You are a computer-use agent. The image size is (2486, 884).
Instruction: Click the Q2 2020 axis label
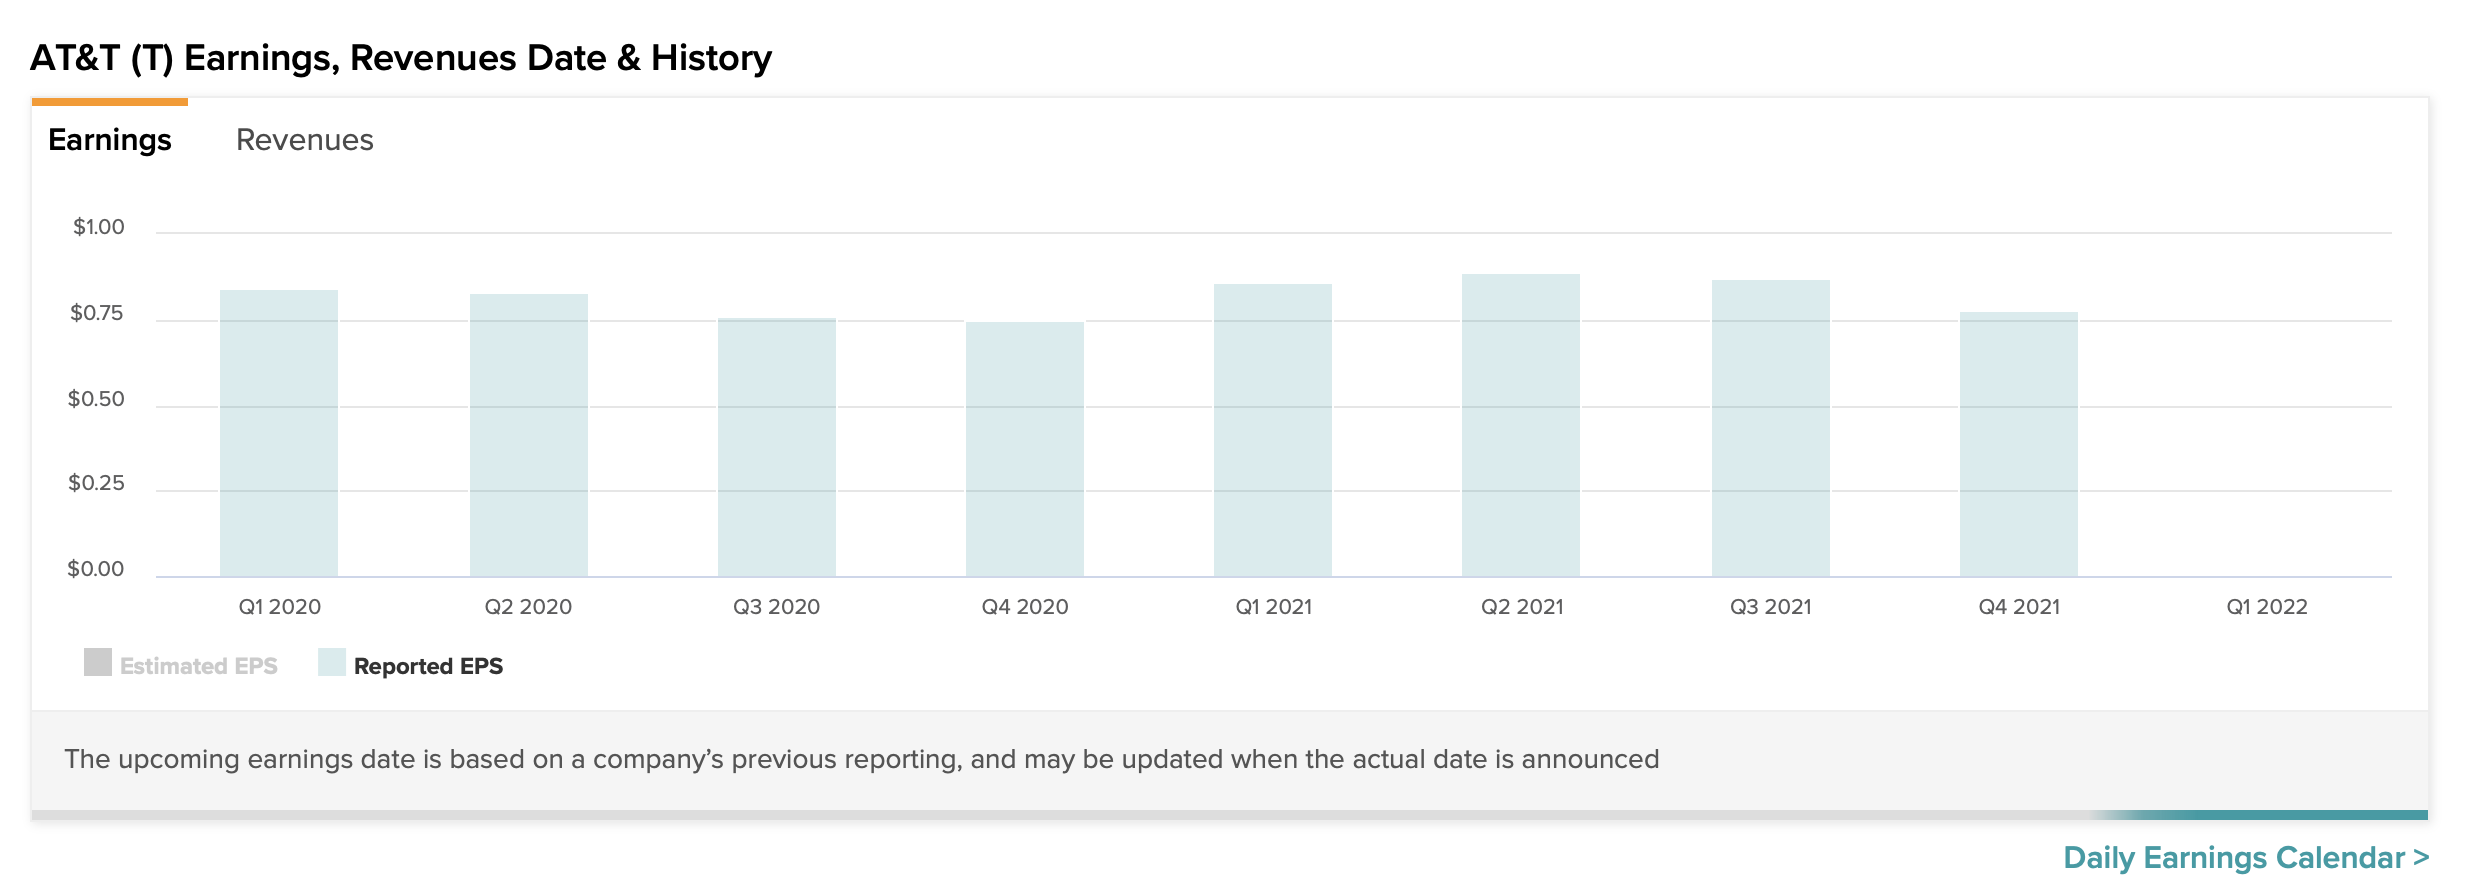click(528, 607)
